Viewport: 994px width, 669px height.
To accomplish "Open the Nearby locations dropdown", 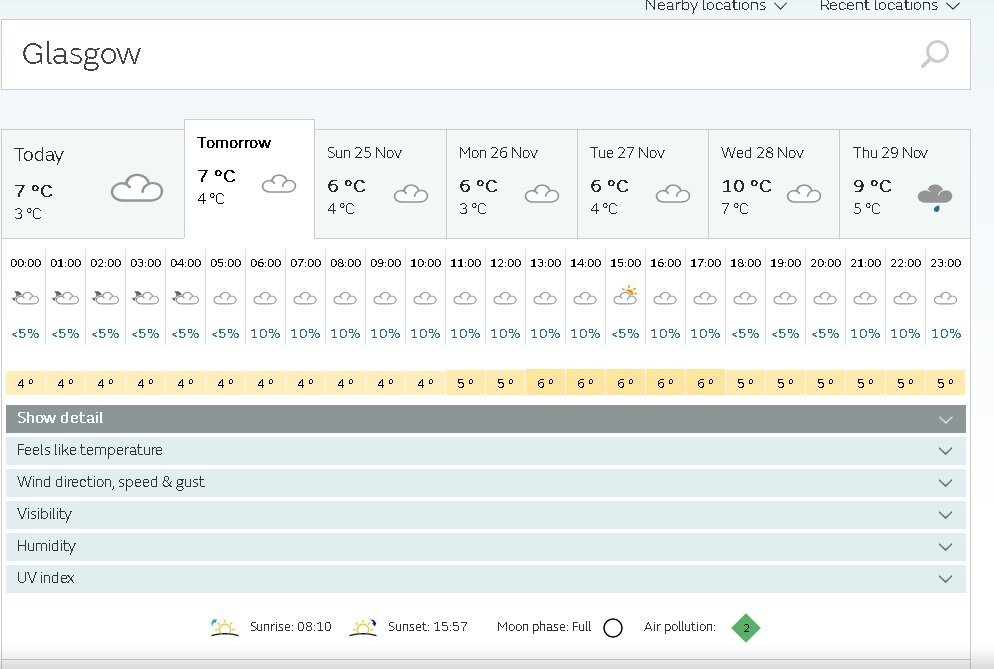I will (x=716, y=6).
